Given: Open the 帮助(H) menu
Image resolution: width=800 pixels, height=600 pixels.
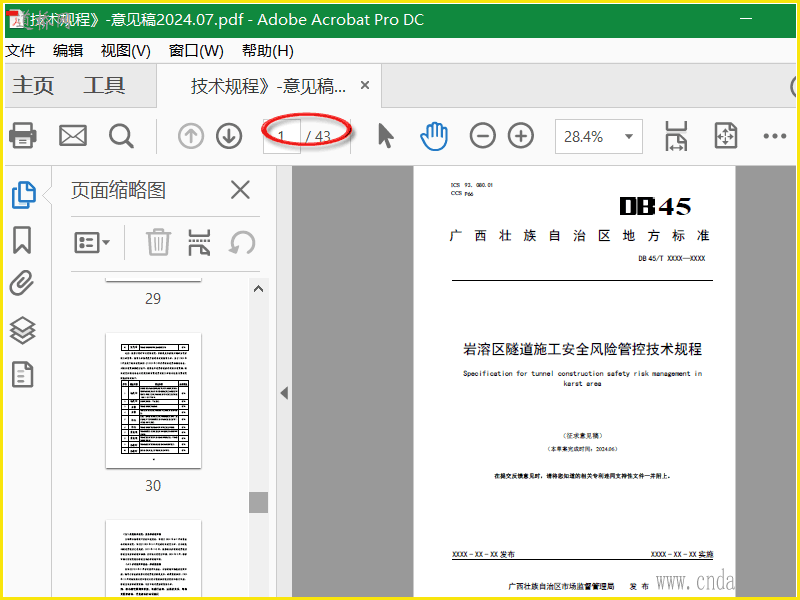Looking at the screenshot, I should point(267,51).
